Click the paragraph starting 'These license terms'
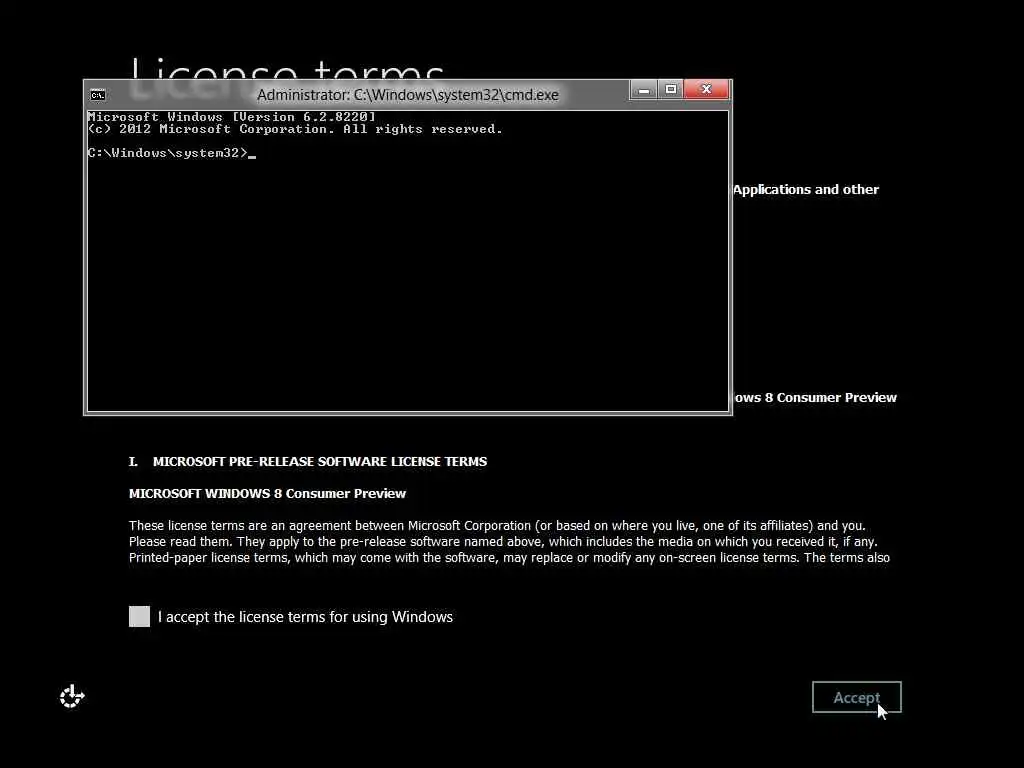Image resolution: width=1024 pixels, height=768 pixels. (x=509, y=541)
